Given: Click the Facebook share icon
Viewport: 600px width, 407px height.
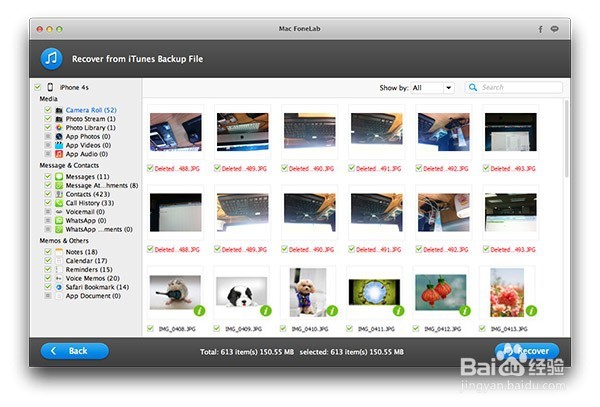Looking at the screenshot, I should click(x=540, y=29).
